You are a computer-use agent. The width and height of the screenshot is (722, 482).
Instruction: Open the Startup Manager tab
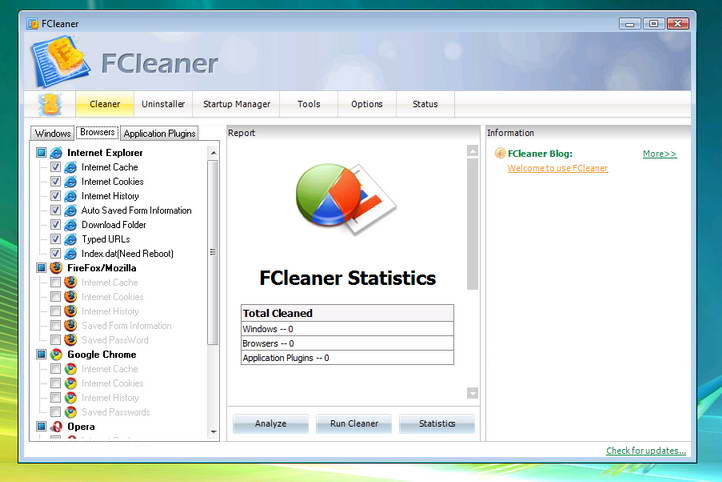(237, 104)
